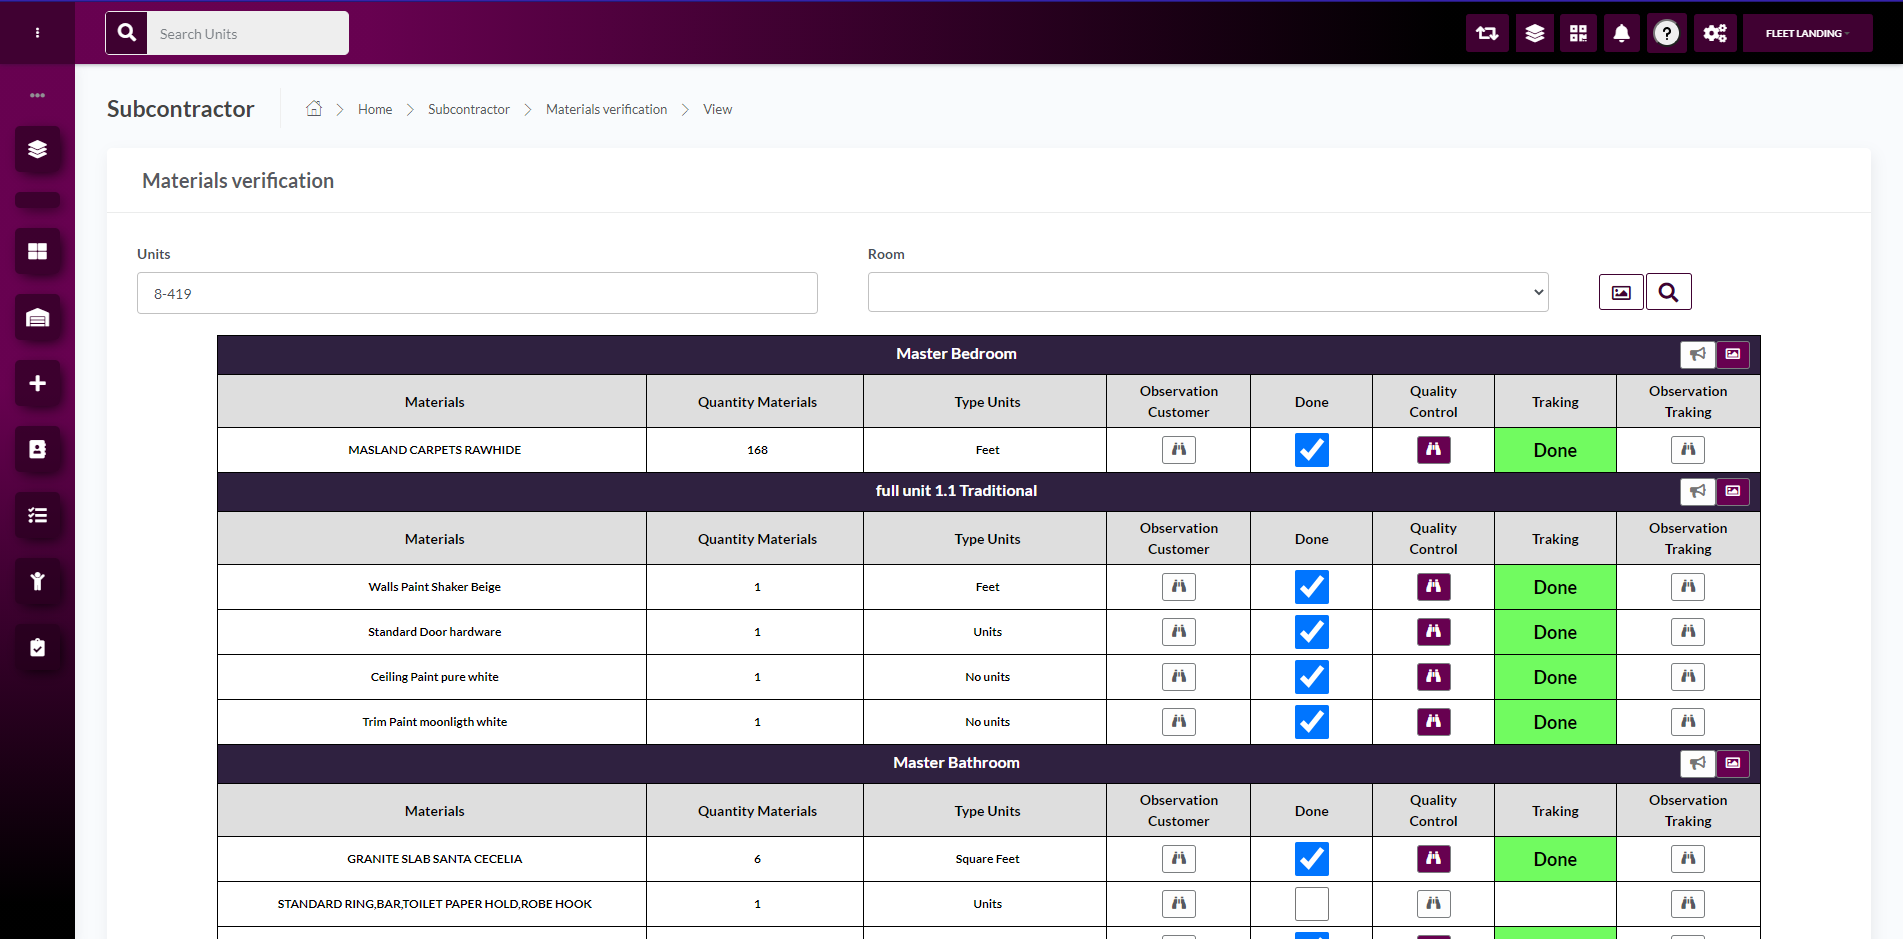
Task: Navigate to Materials verification breadcrumb
Action: coord(606,109)
